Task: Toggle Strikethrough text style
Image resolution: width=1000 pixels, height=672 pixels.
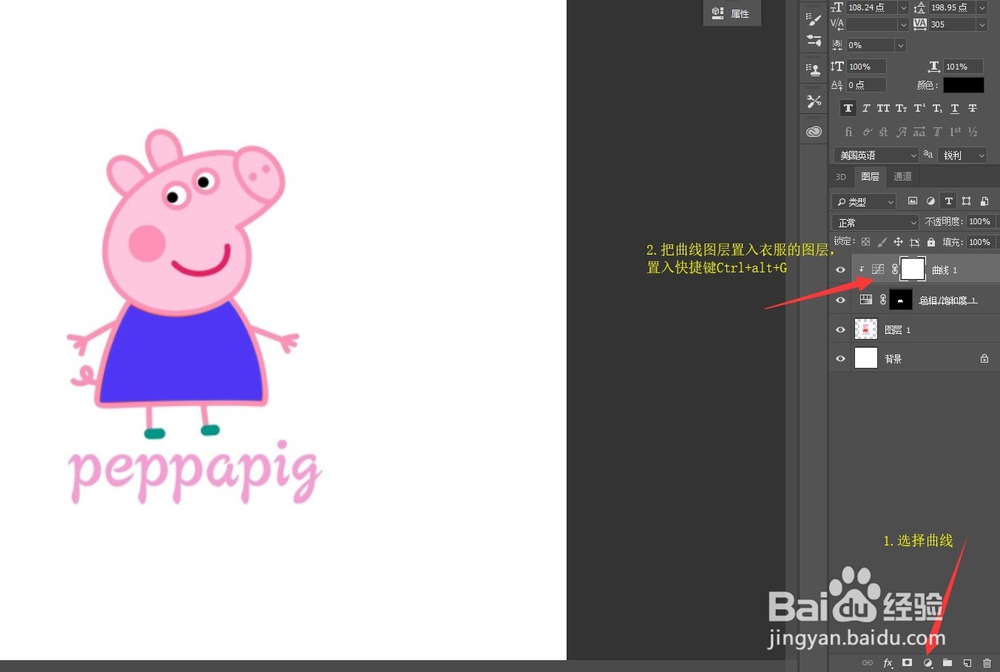Action: [x=973, y=108]
